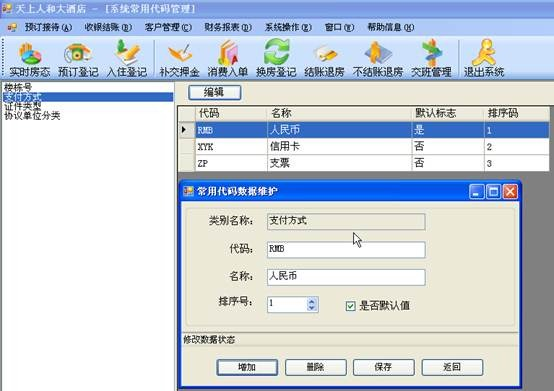This screenshot has width=554, height=391.
Task: Select 证件类型 in the category list
Action: pos(88,106)
